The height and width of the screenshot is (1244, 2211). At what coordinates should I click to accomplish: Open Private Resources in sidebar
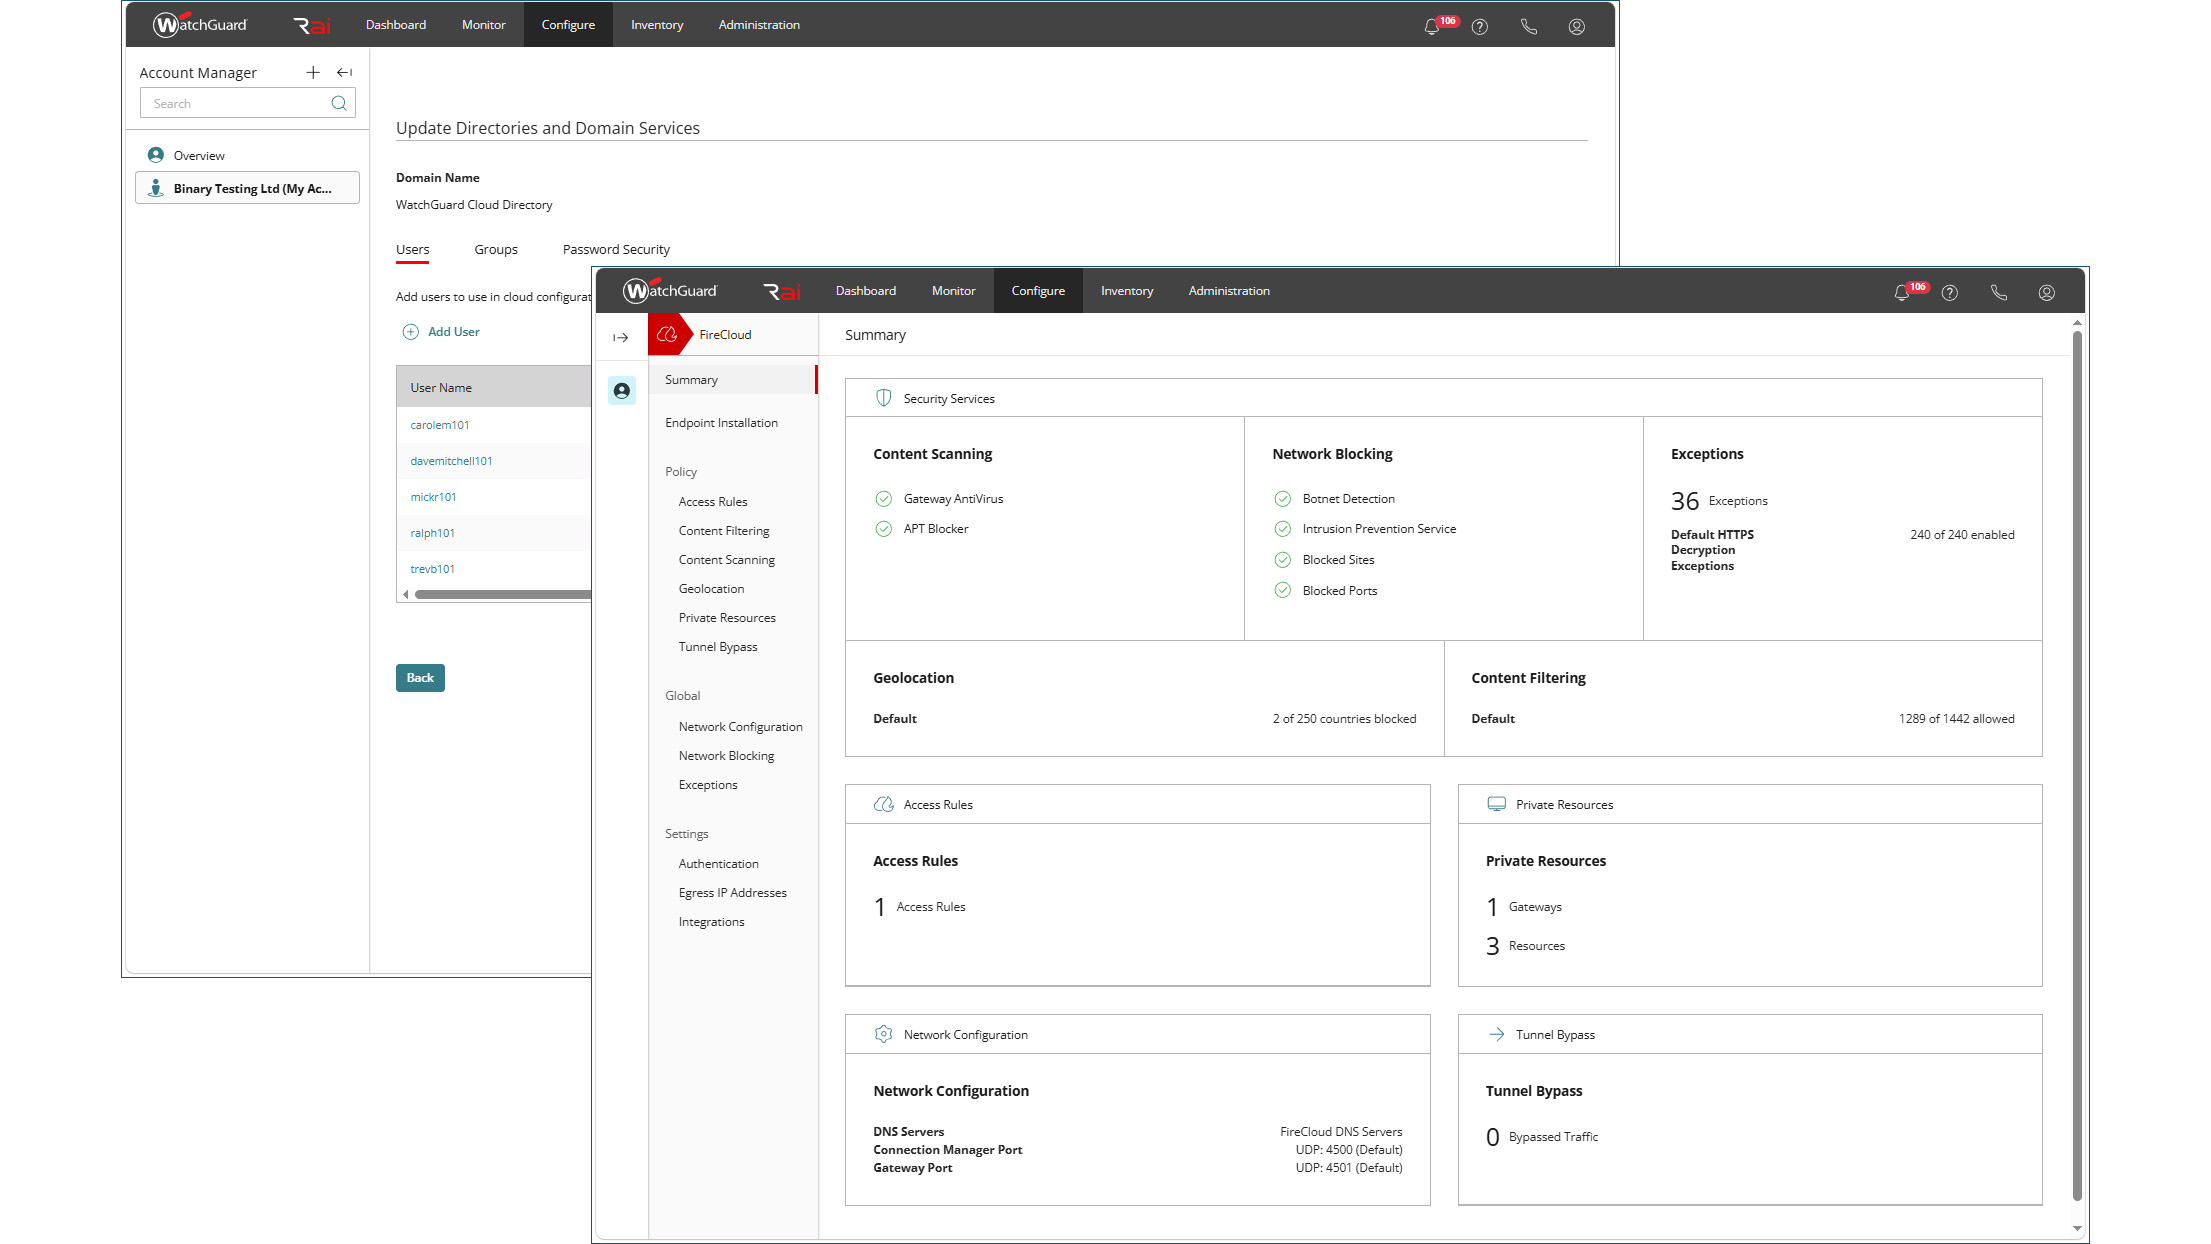[727, 618]
